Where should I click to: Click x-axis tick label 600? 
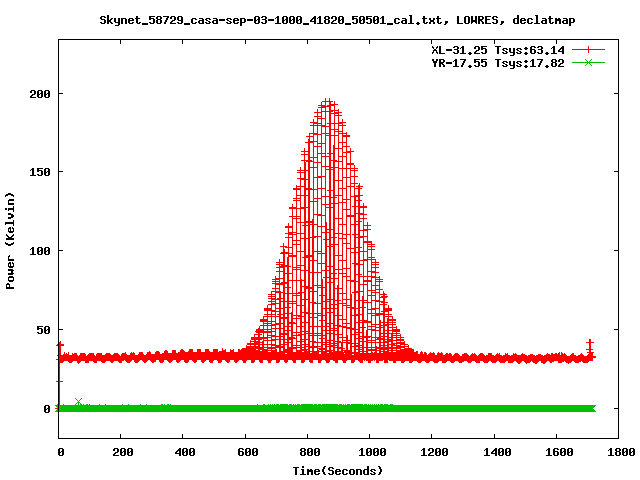pyautogui.click(x=248, y=452)
